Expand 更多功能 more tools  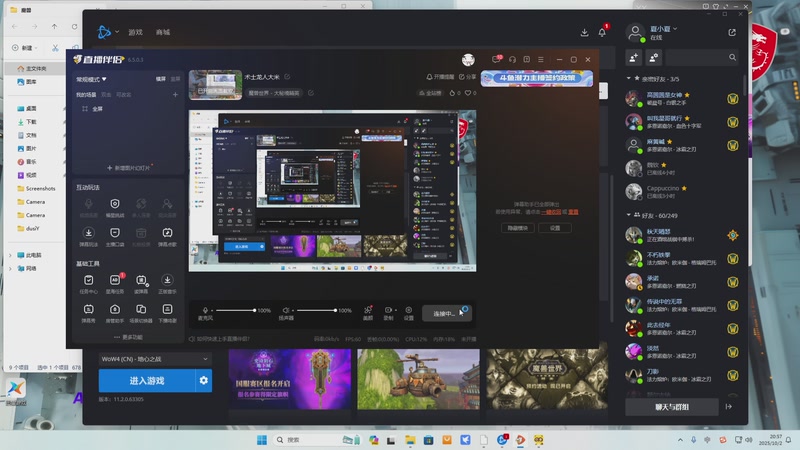[128, 337]
